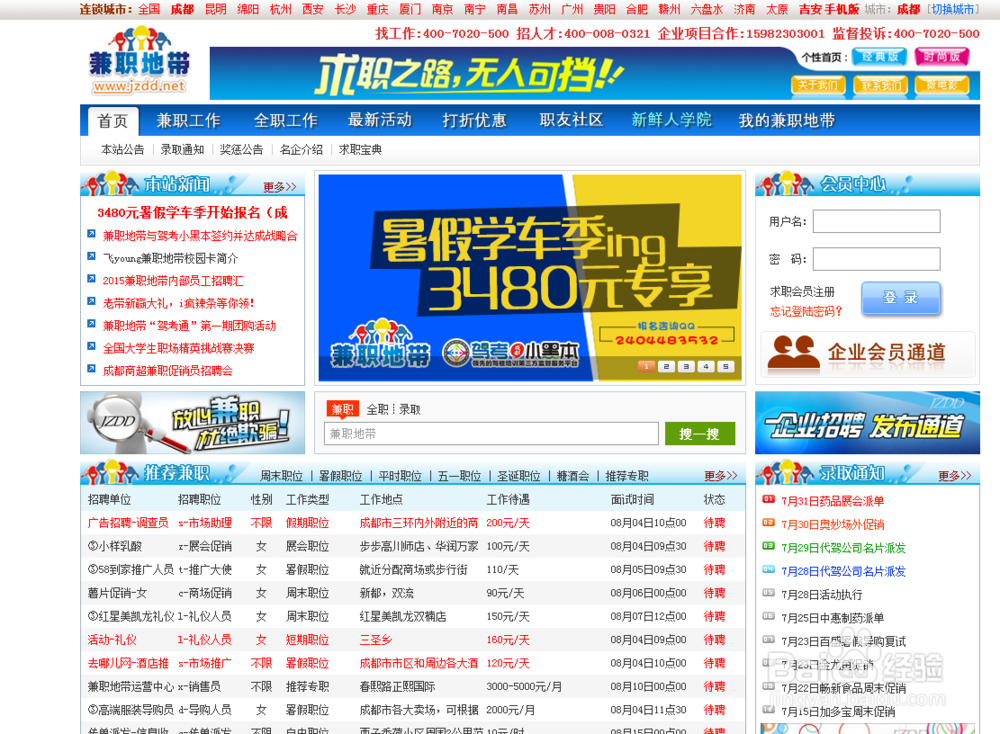Click the 放心兼职 杜绝欺骗 banner

193,423
